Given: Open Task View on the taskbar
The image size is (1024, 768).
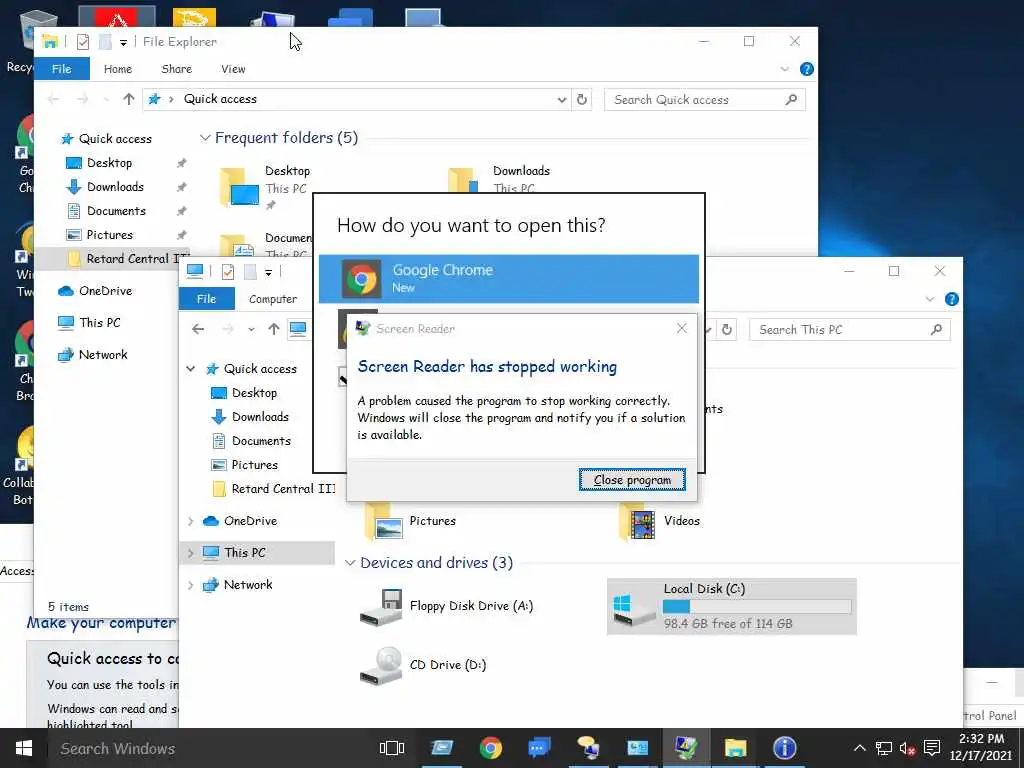Looking at the screenshot, I should 392,748.
